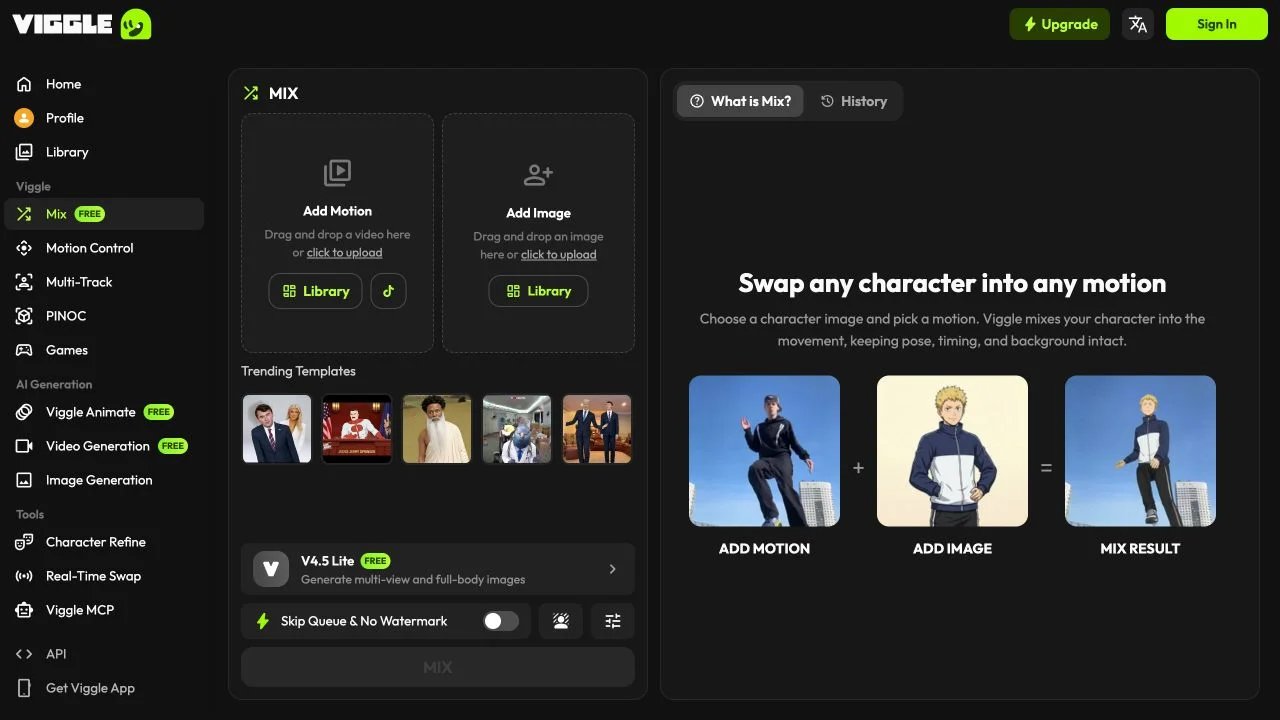Select the What is Mix? tab
1280x720 pixels.
tap(740, 101)
